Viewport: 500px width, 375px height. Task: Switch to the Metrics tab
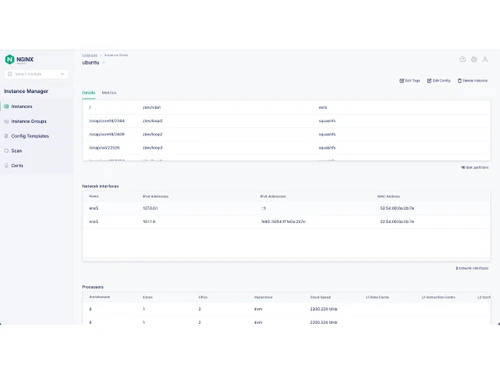109,93
